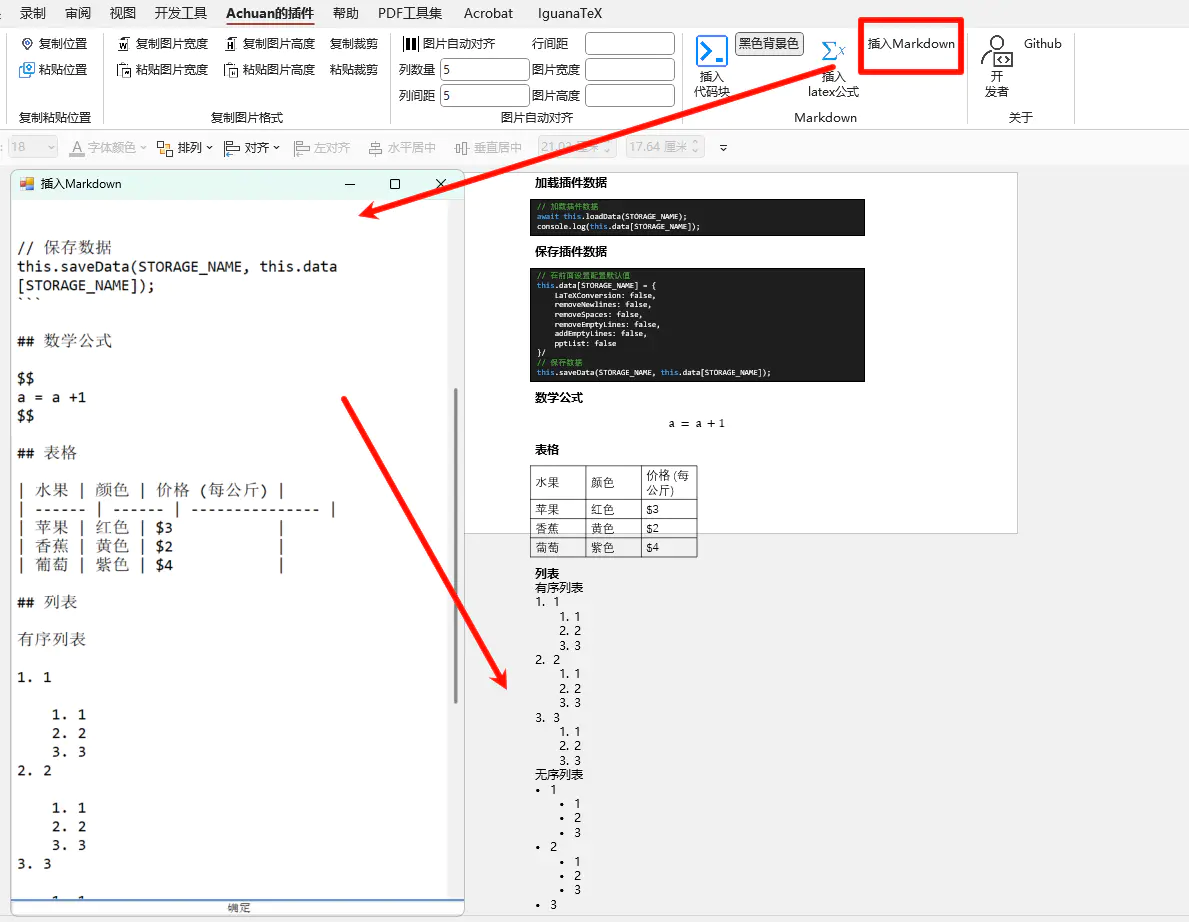Click the 行间距 row spacing input field
This screenshot has width=1189, height=922.
coord(630,44)
